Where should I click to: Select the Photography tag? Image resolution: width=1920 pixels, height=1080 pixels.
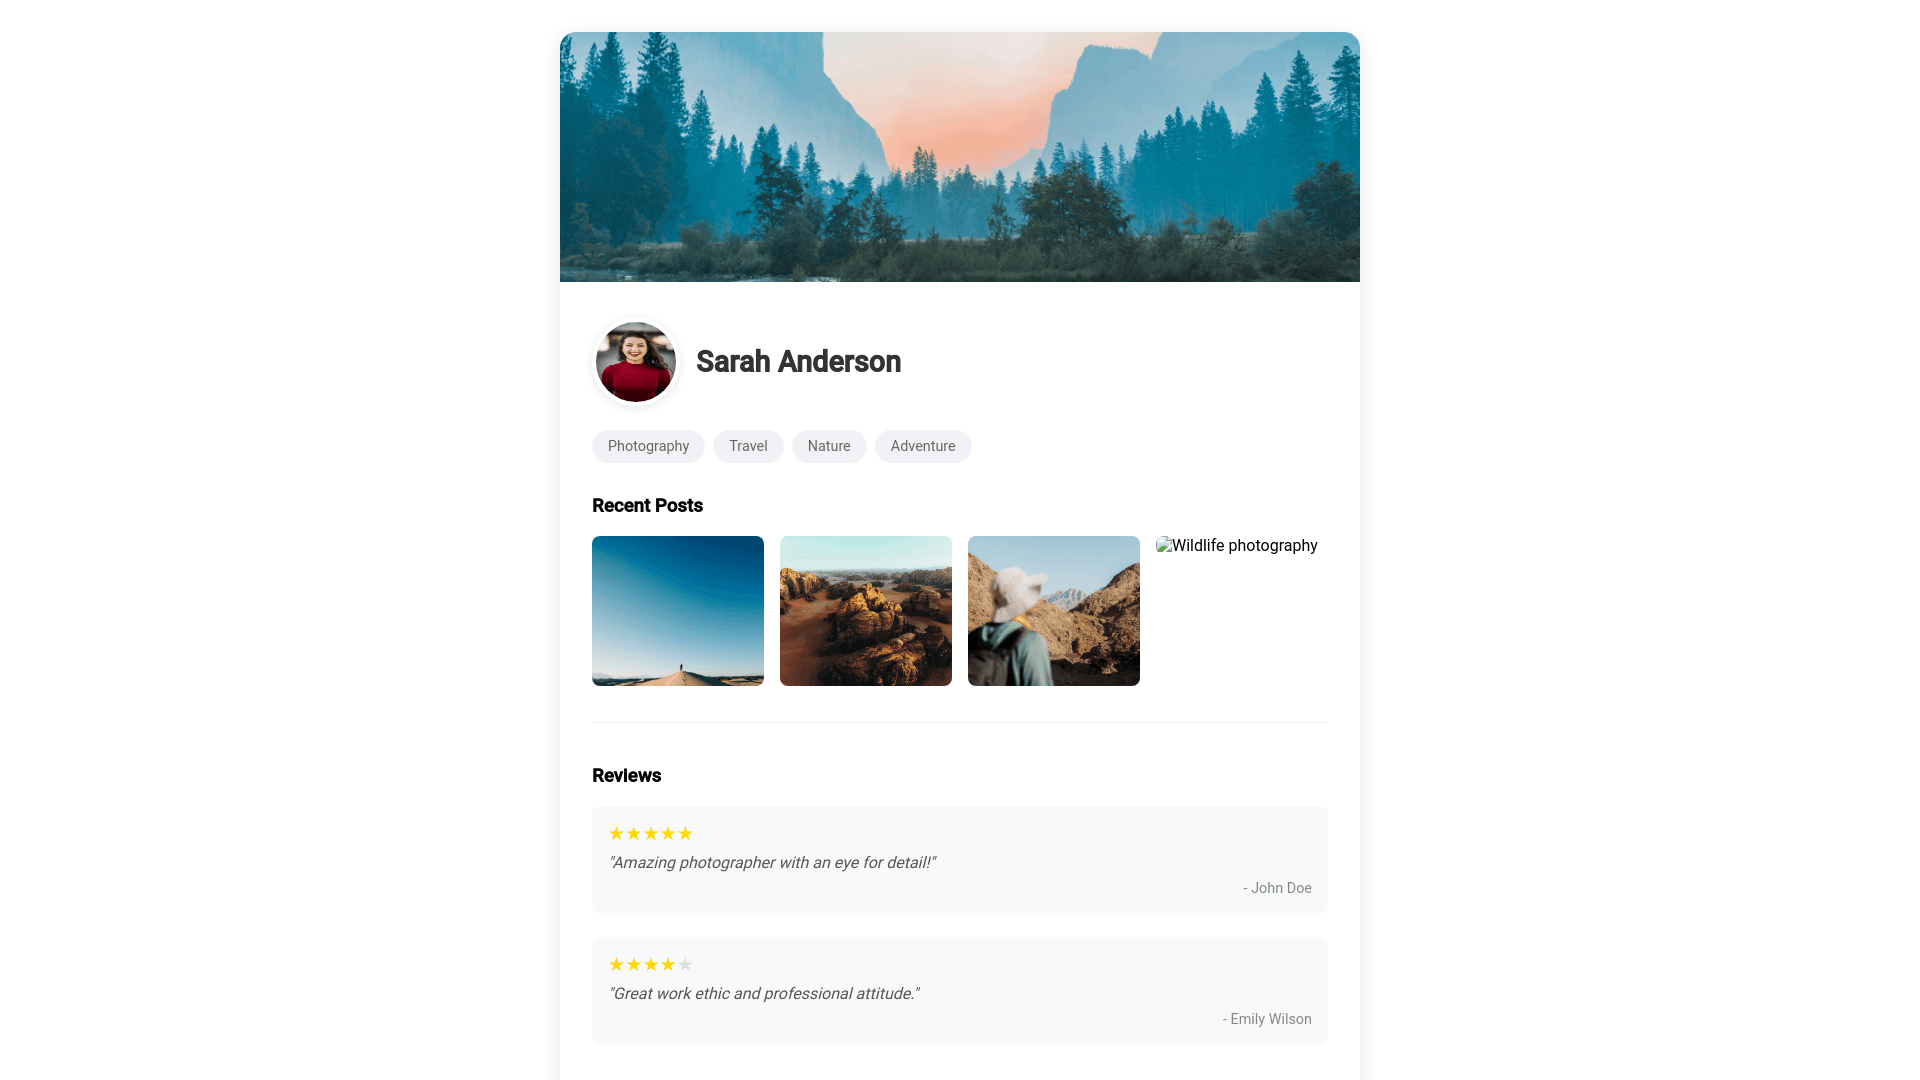[x=648, y=446]
